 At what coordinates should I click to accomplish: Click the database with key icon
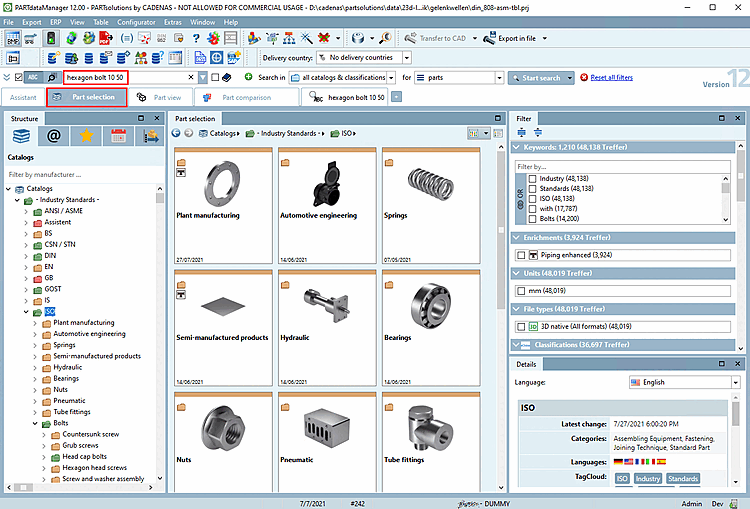coord(53,57)
